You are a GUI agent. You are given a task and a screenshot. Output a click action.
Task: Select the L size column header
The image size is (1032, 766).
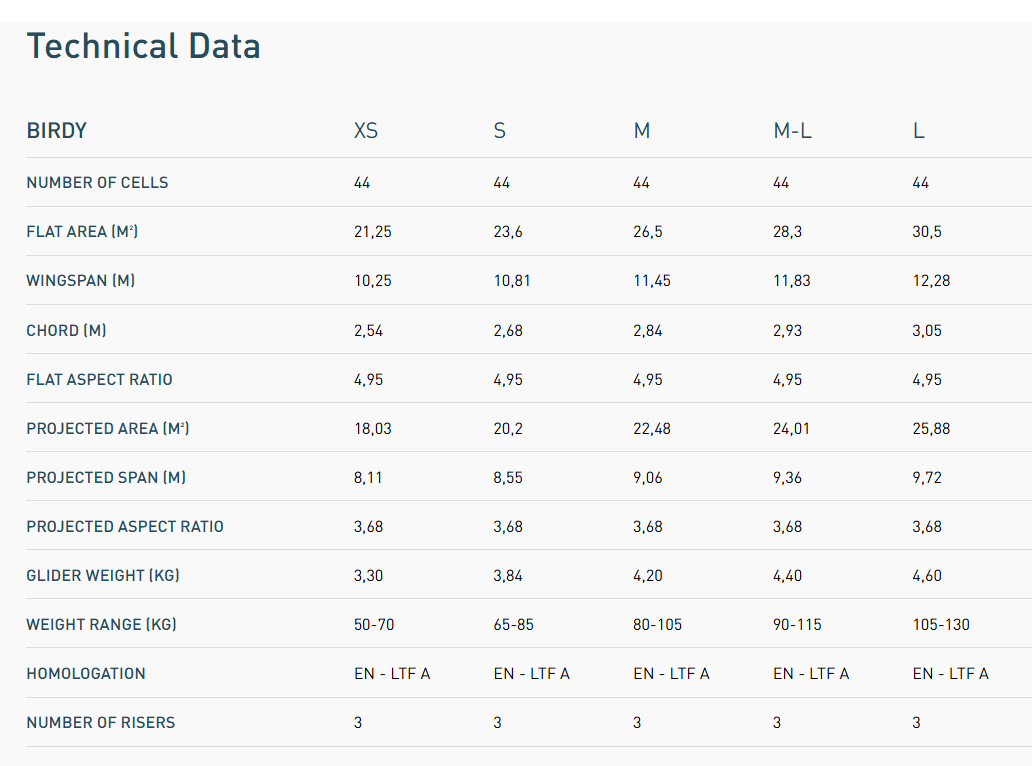[918, 131]
